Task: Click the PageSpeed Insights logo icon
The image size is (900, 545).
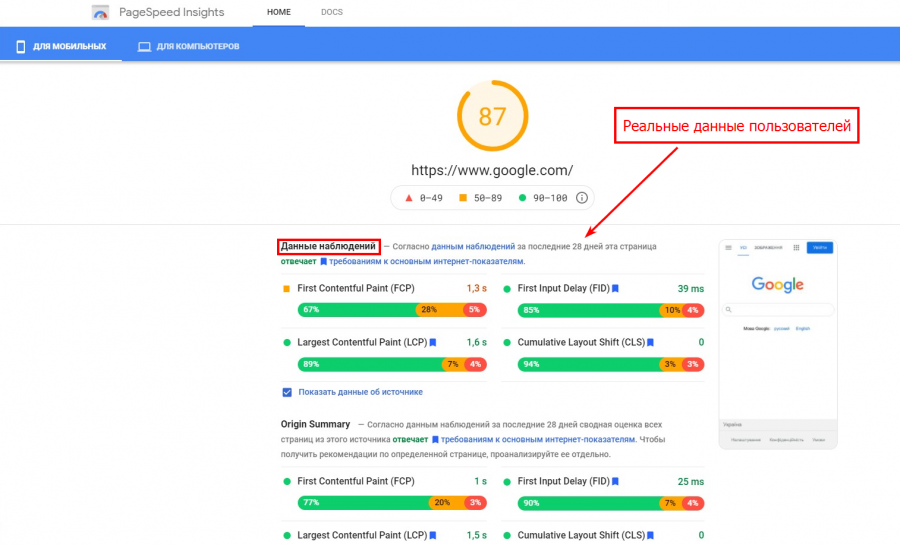Action: click(x=100, y=12)
